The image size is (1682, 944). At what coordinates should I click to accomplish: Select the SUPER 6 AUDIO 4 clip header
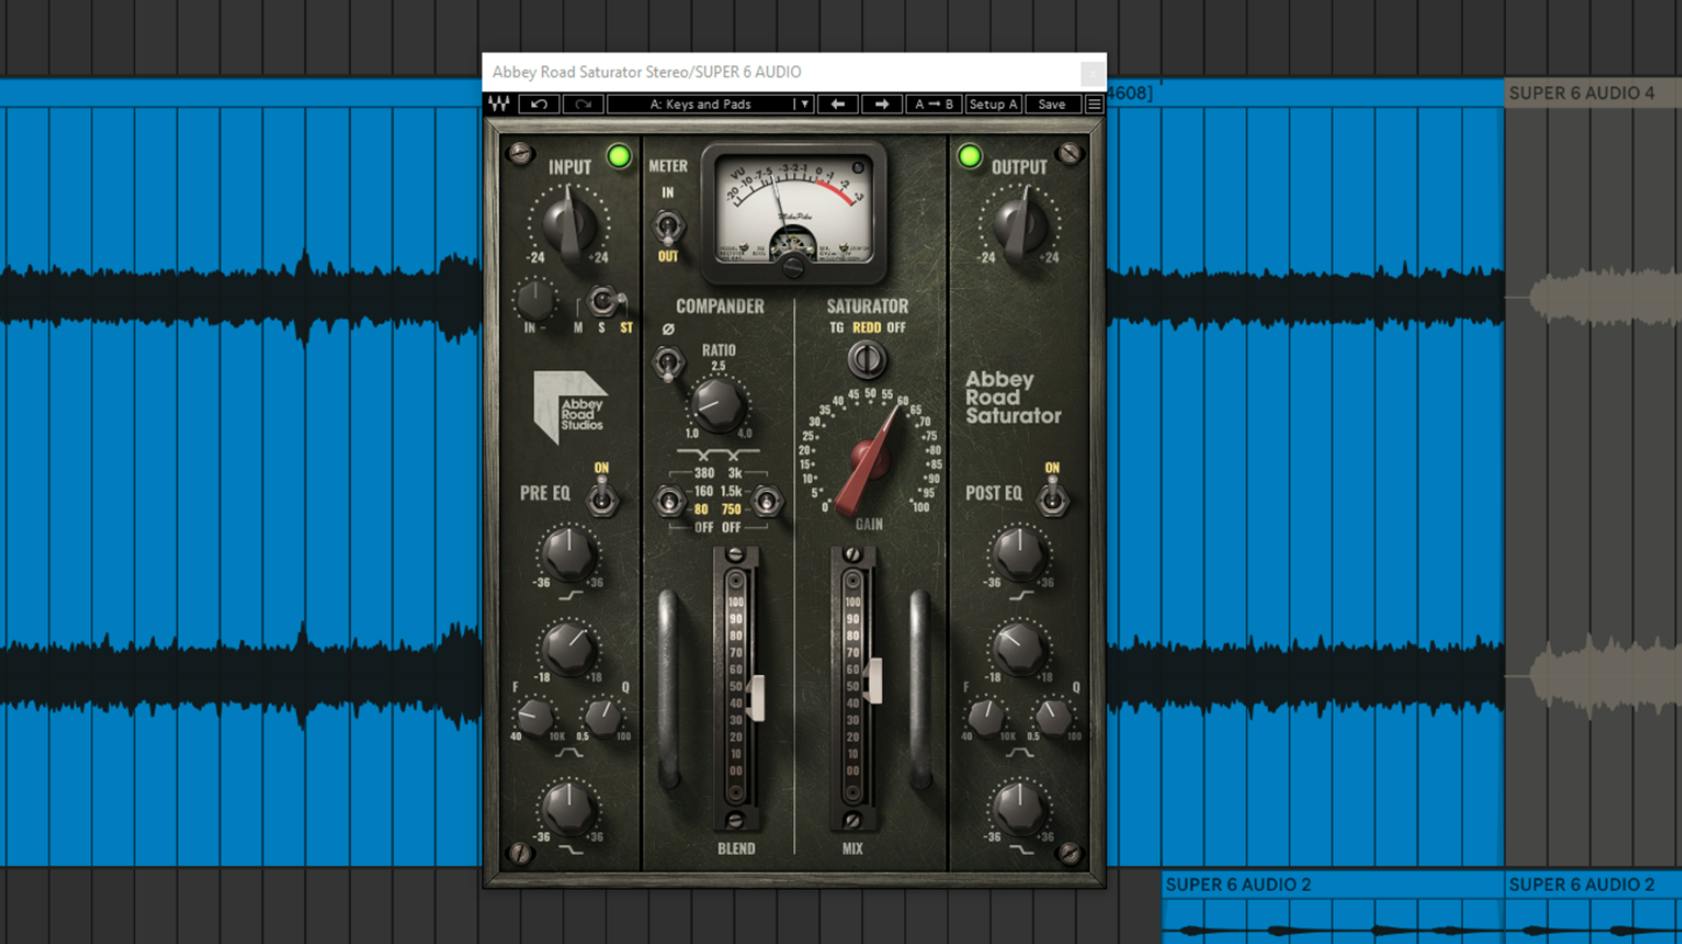[1593, 93]
